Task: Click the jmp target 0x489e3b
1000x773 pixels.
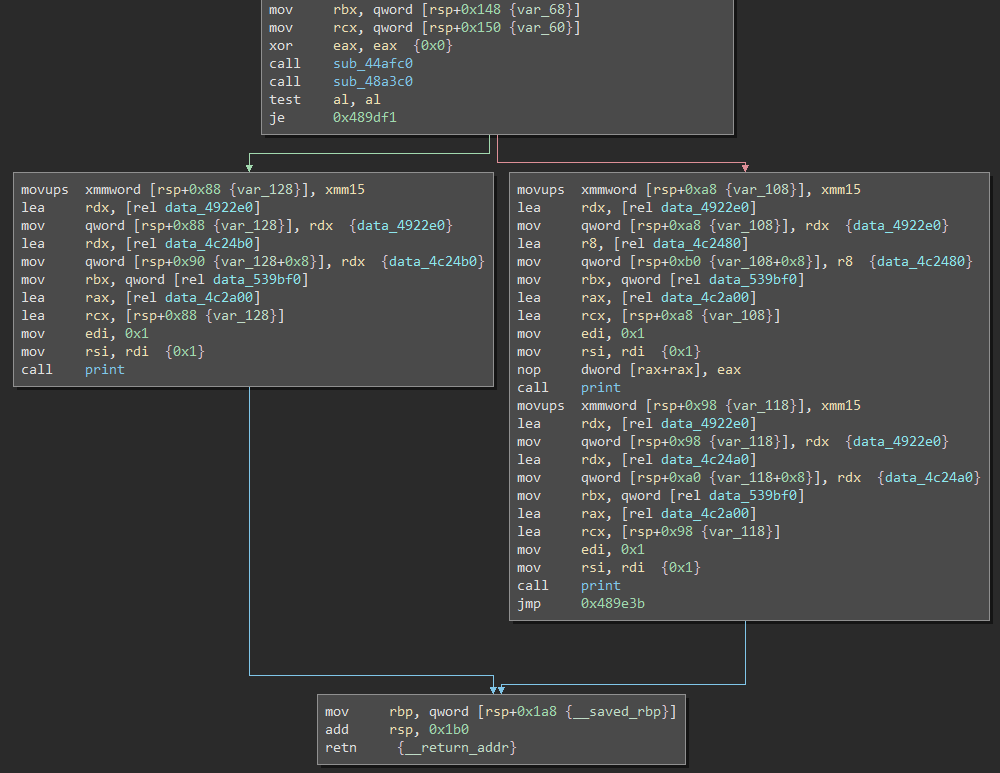Action: point(611,603)
